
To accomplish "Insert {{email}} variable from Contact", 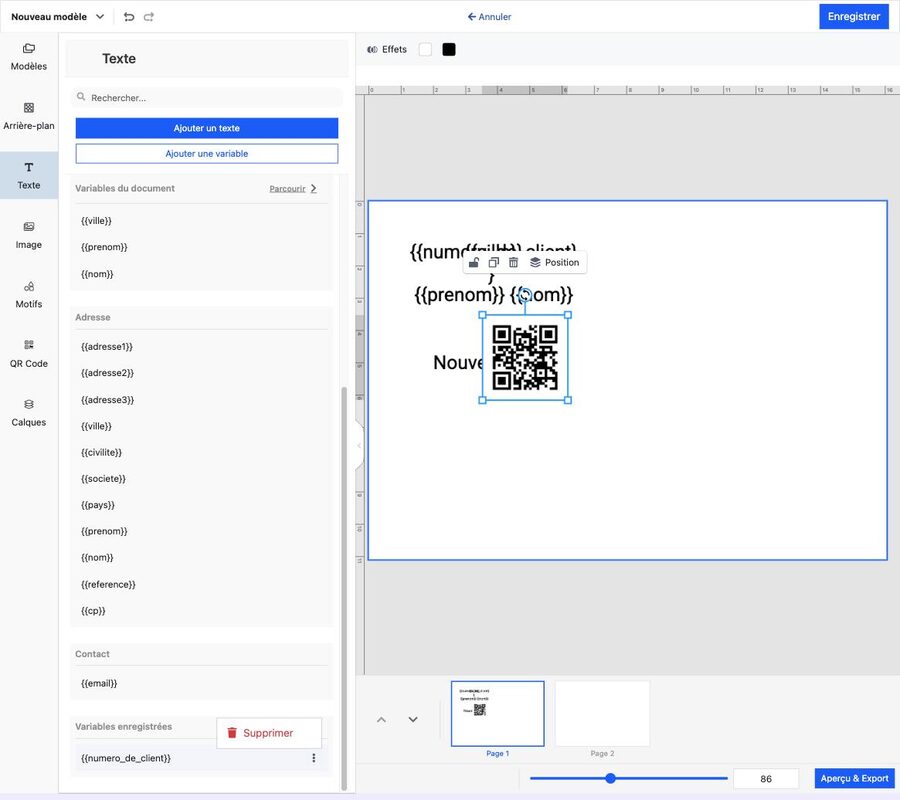I will point(99,684).
